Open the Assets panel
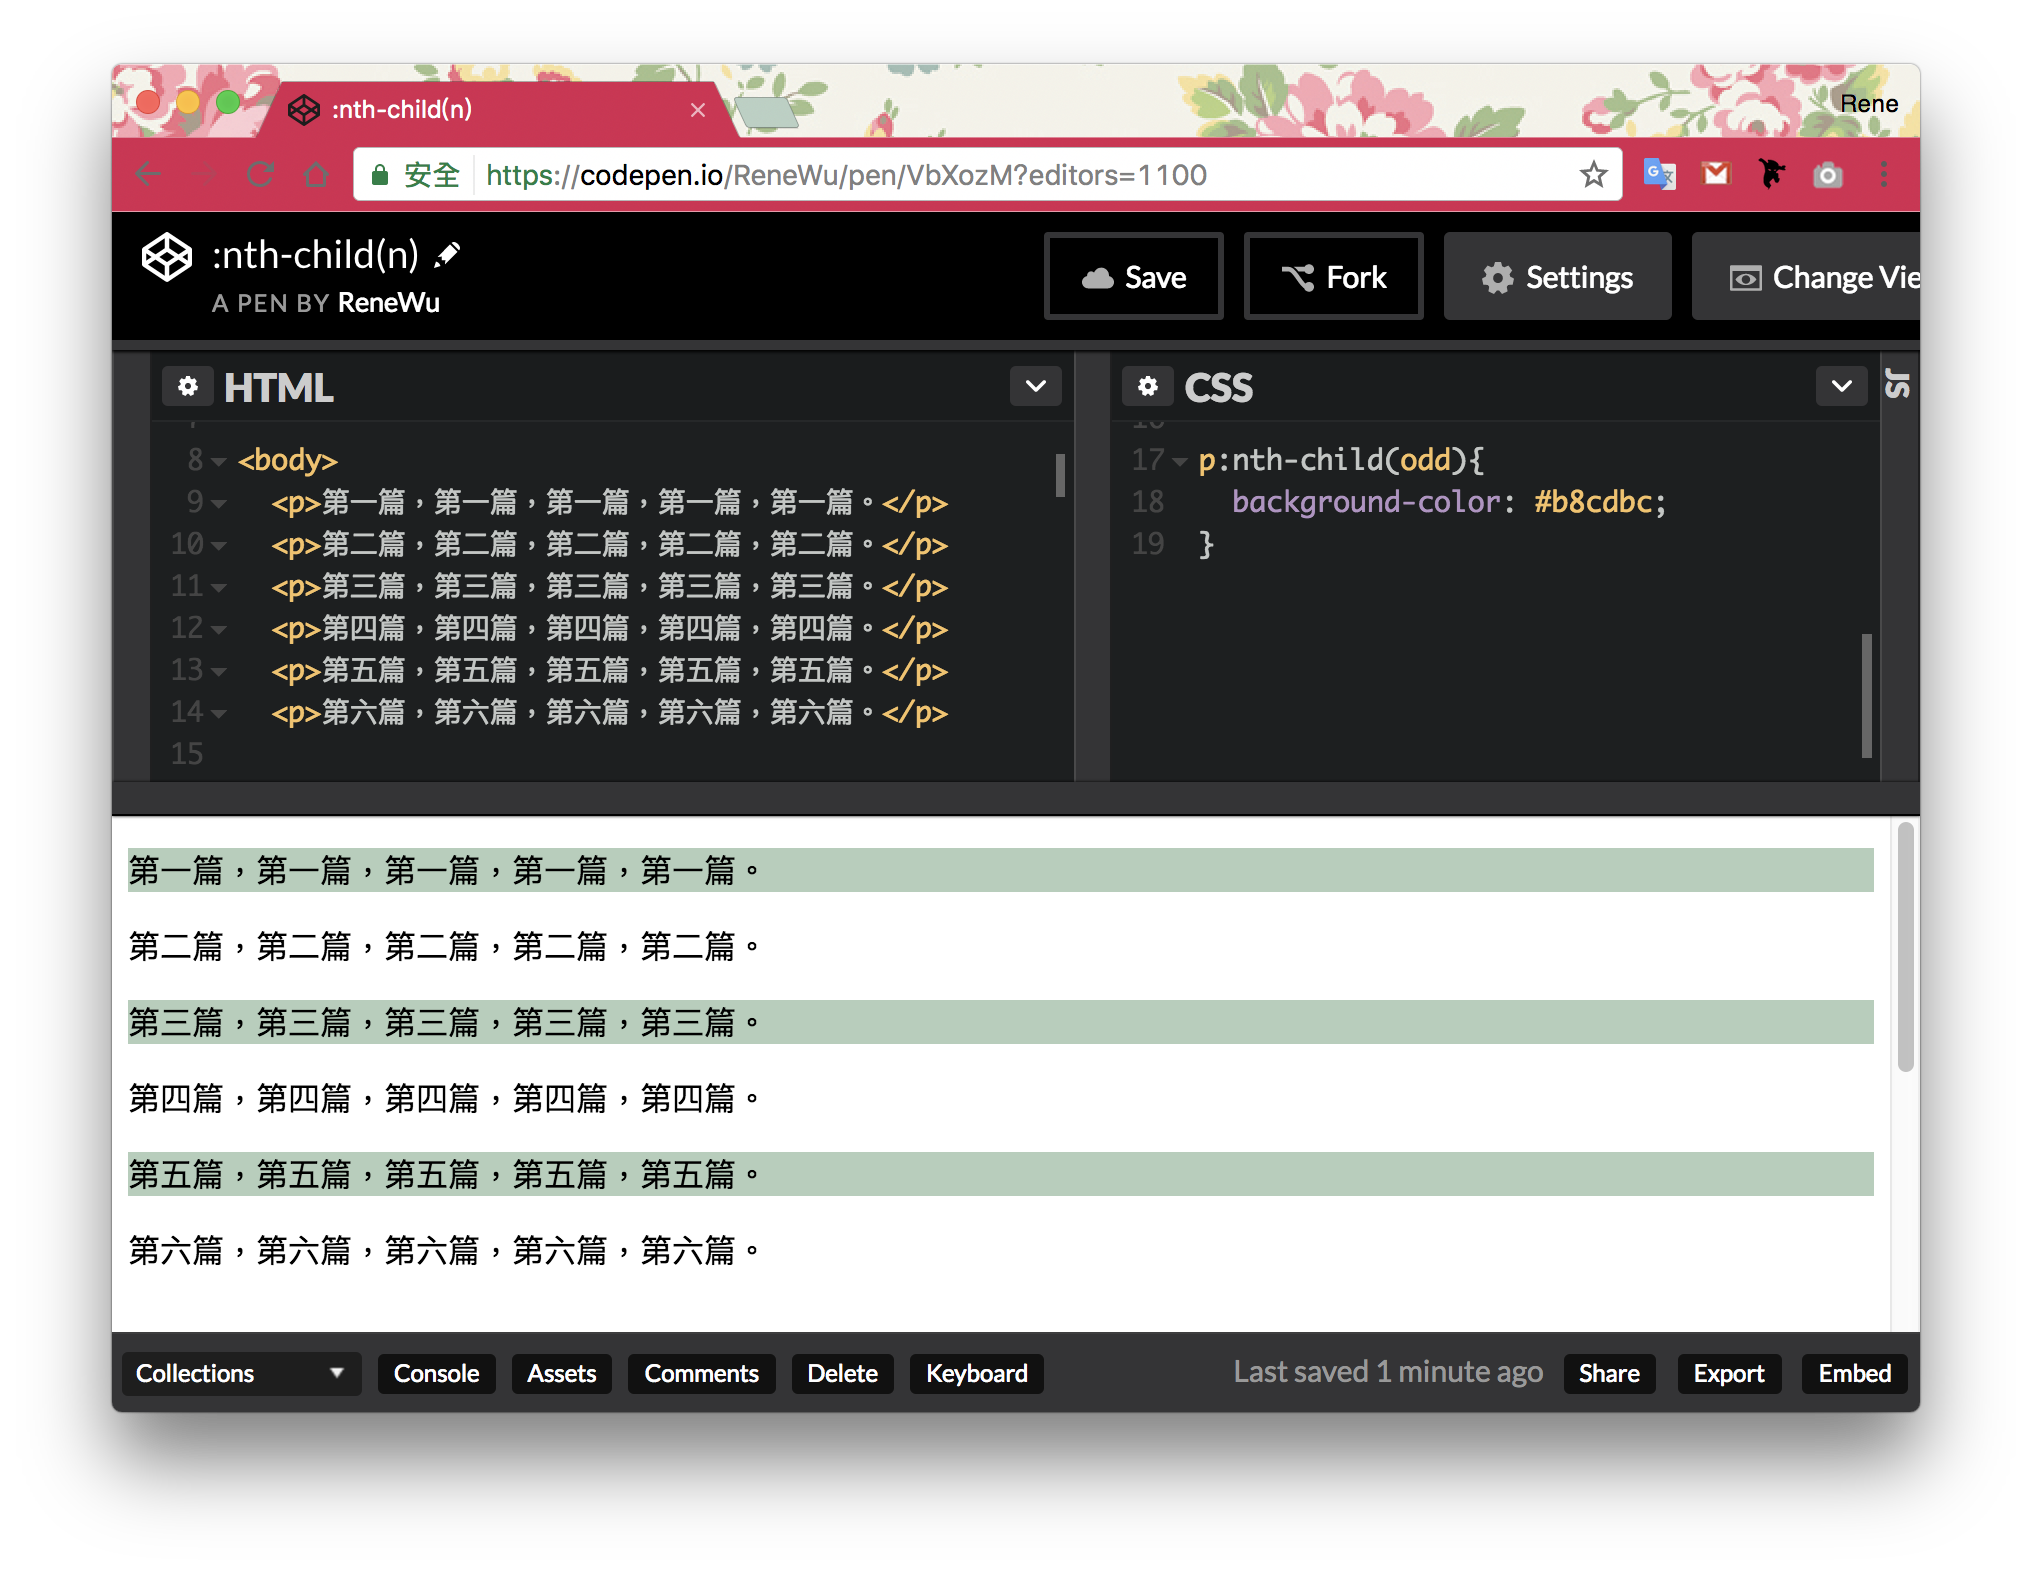Image resolution: width=2032 pixels, height=1572 pixels. (562, 1373)
